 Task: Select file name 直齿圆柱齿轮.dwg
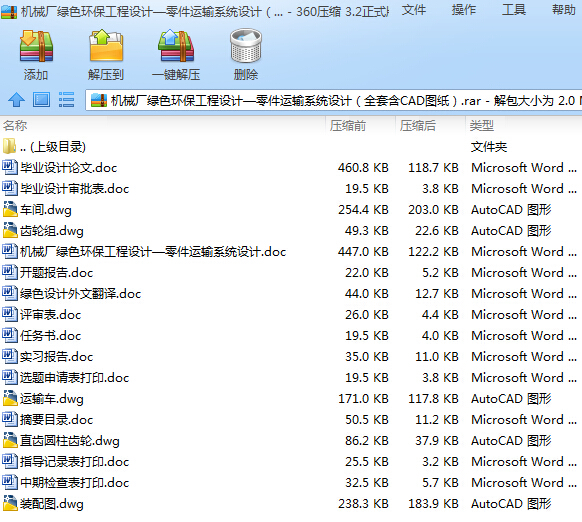coord(70,441)
